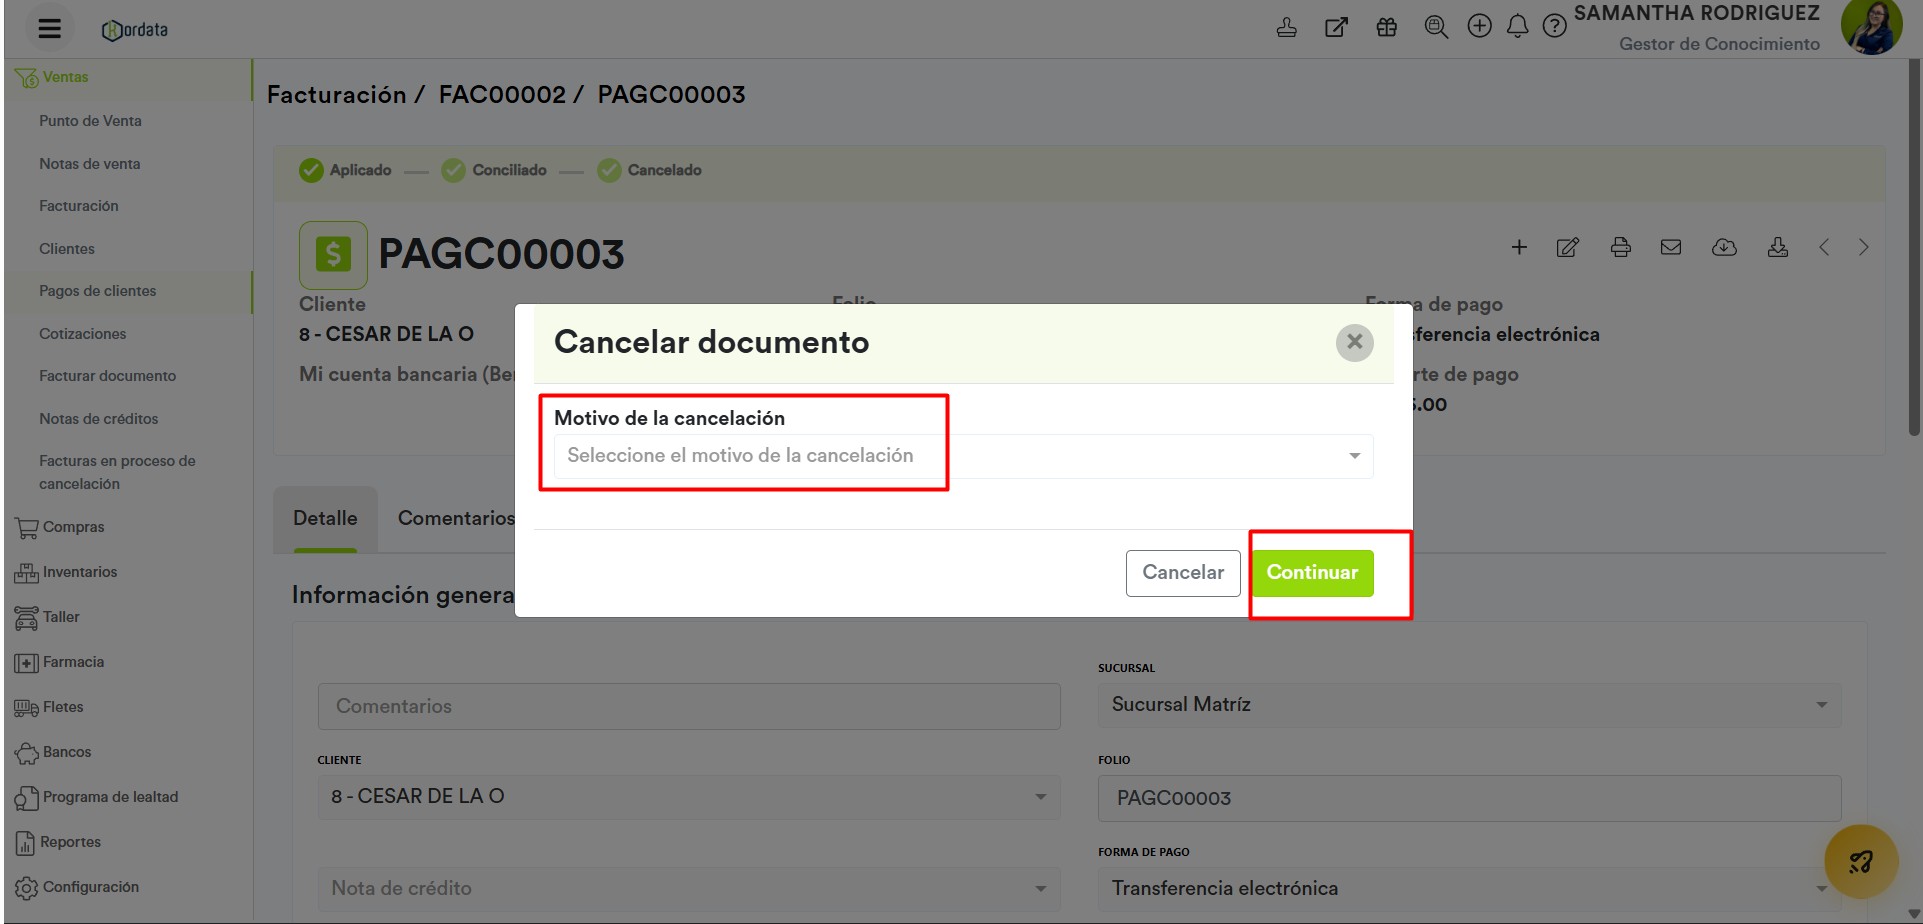This screenshot has height=924, width=1923.
Task: Expand the Sucursal Matríz dropdown
Action: pos(1469,705)
